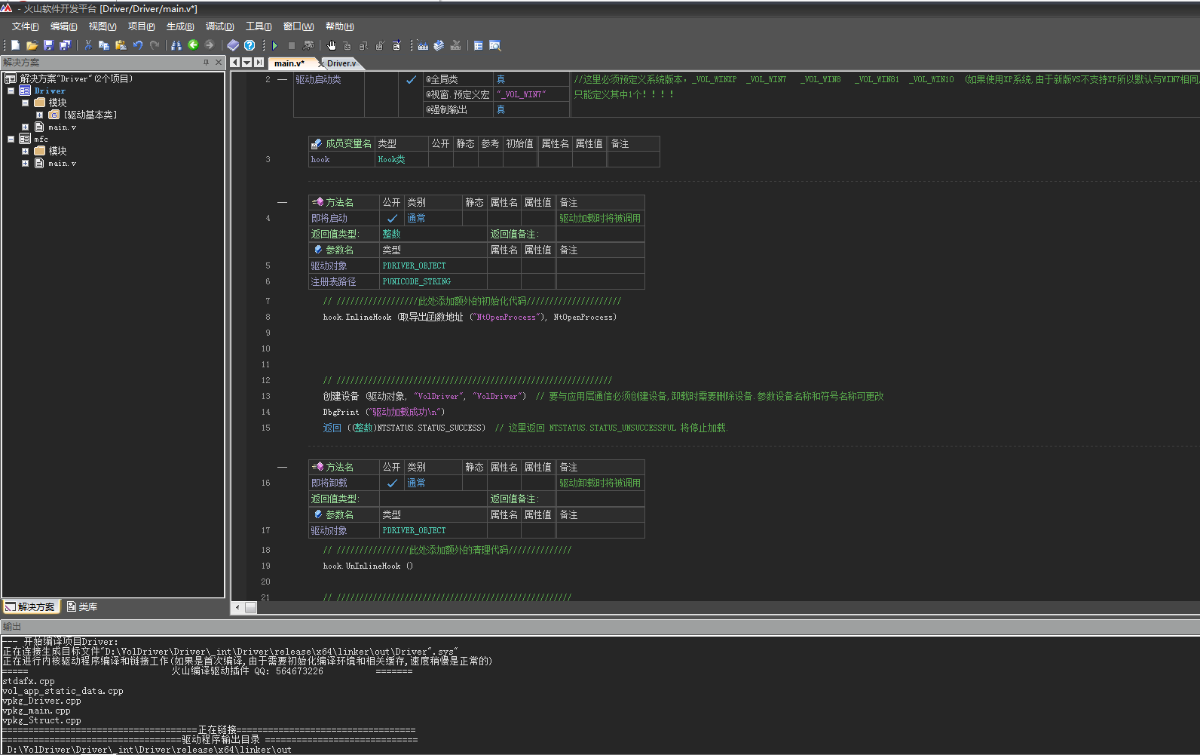
Task: Toggle the 公开 cell in the hook row
Action: (440, 159)
